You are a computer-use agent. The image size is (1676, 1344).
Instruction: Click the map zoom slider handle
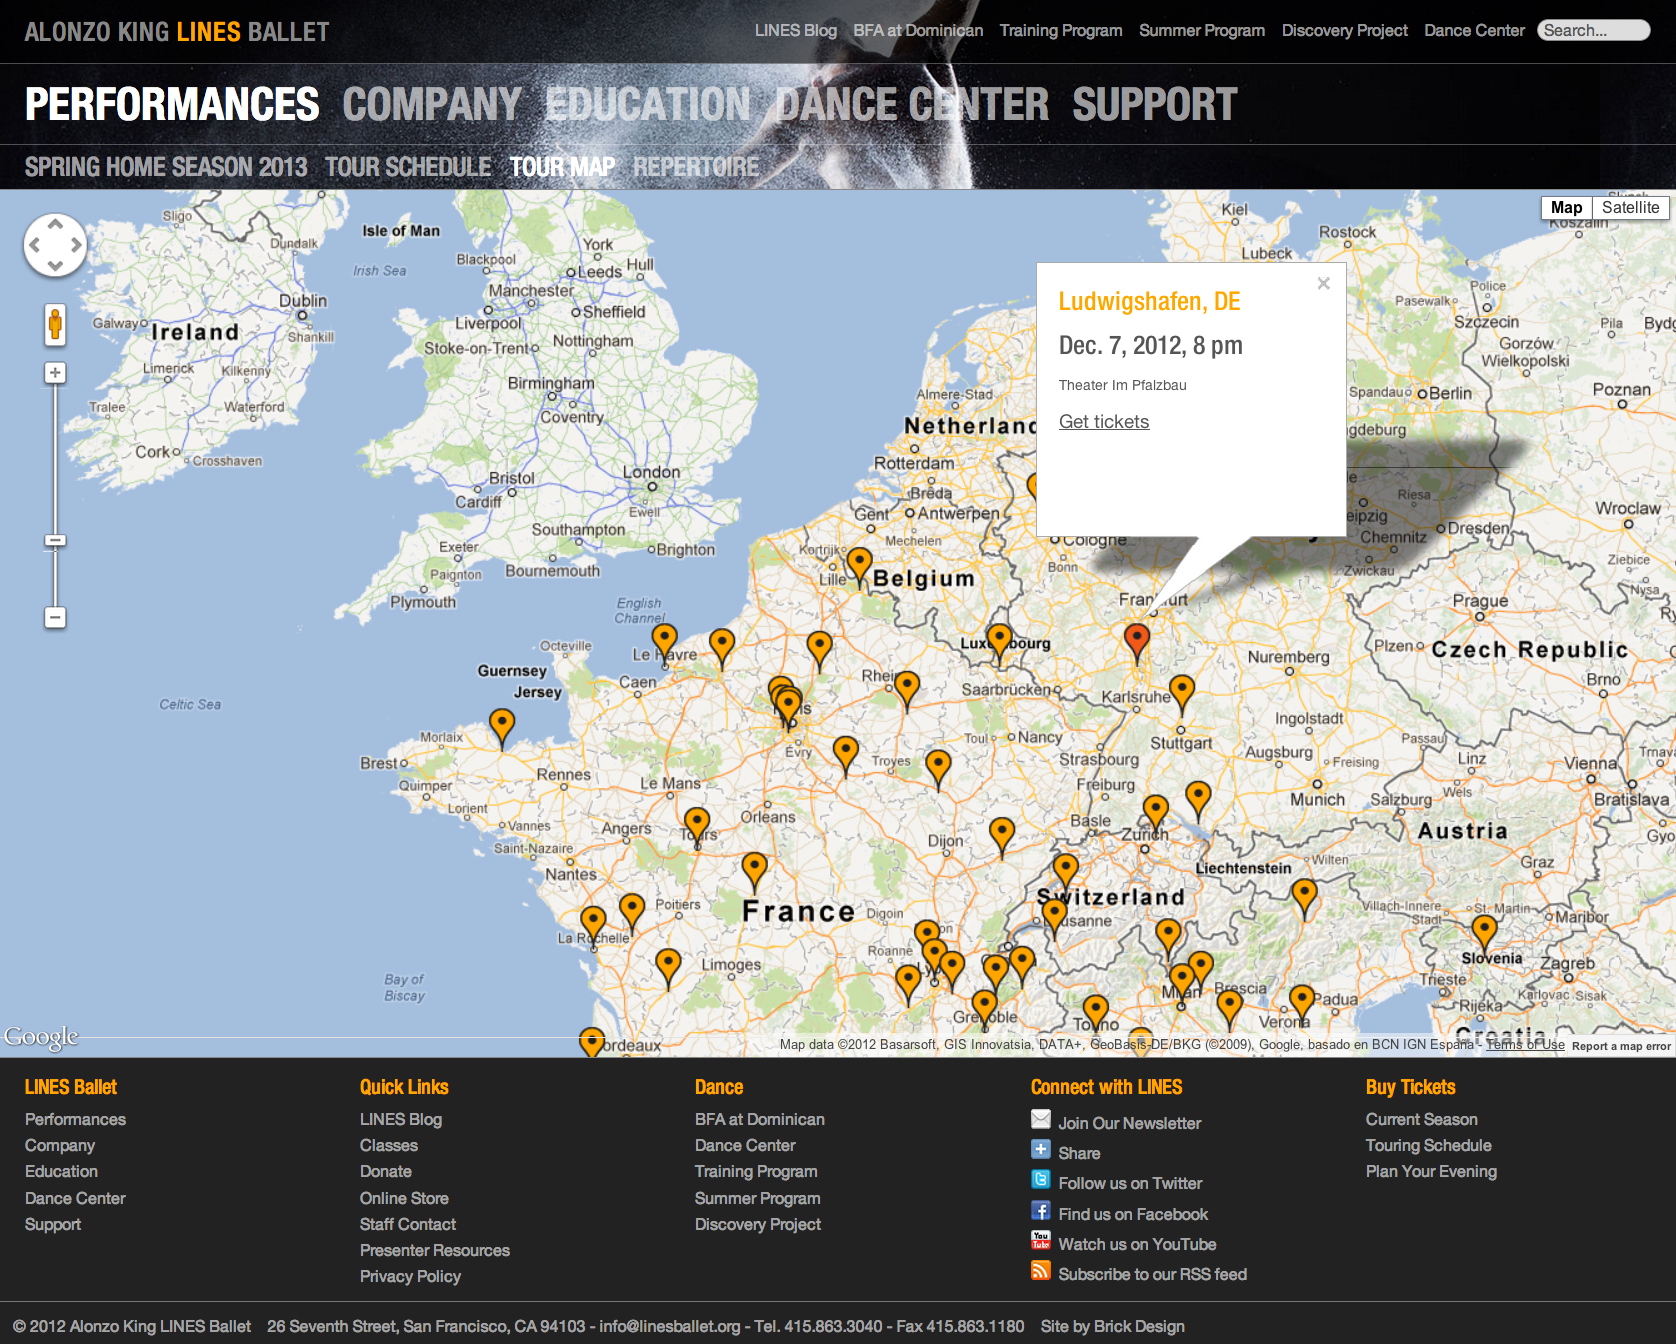click(x=55, y=541)
